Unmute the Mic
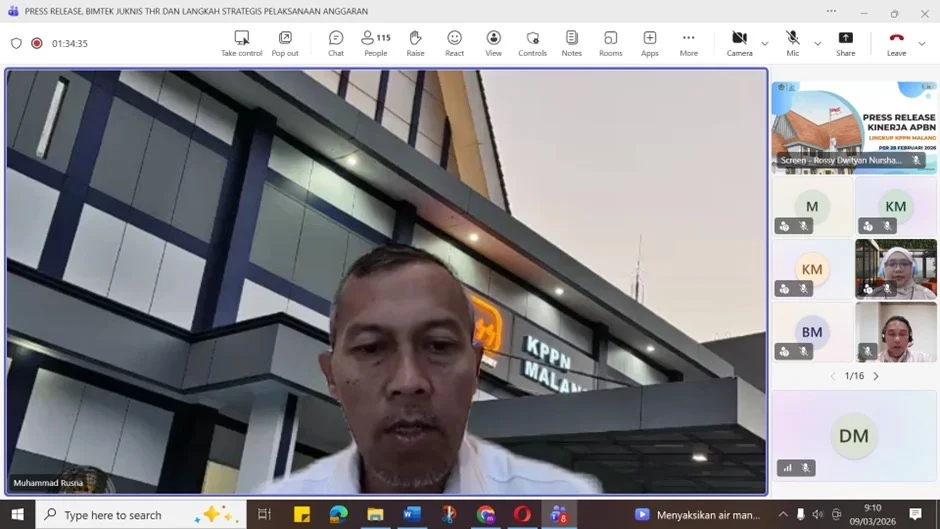 click(x=792, y=43)
